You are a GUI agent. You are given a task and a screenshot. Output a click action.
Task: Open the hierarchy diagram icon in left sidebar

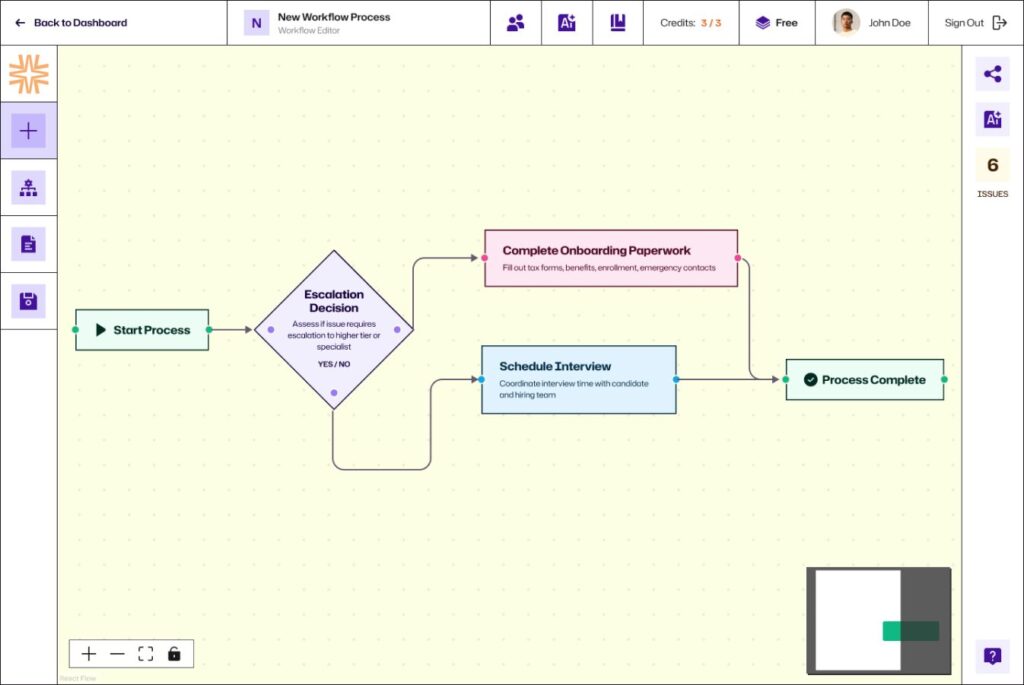click(x=28, y=187)
